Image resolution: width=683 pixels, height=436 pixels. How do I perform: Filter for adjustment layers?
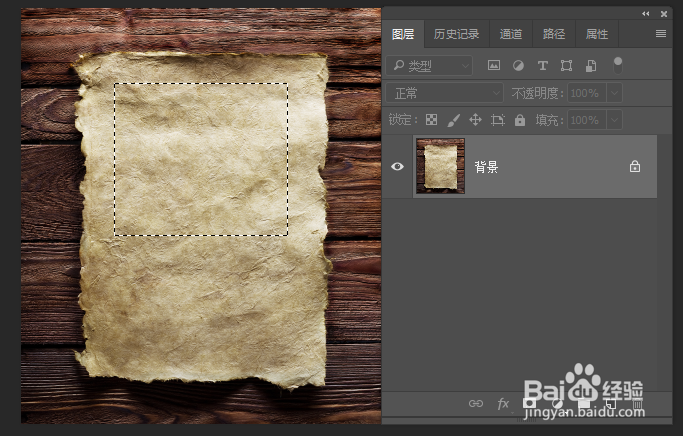pyautogui.click(x=518, y=65)
